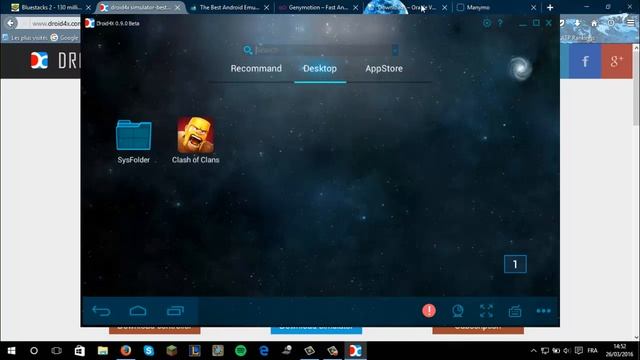Viewport: 640px width, 360px height.
Task: Open the Pocket icon in Firefox toolbar
Action: [562, 23]
